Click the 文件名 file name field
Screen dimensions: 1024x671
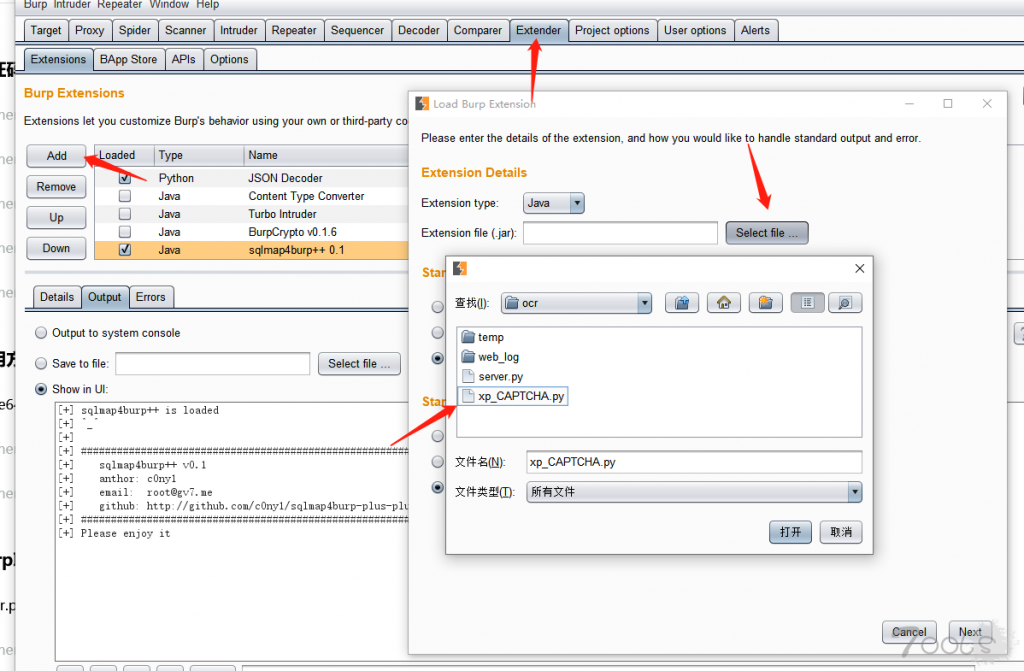coord(694,462)
